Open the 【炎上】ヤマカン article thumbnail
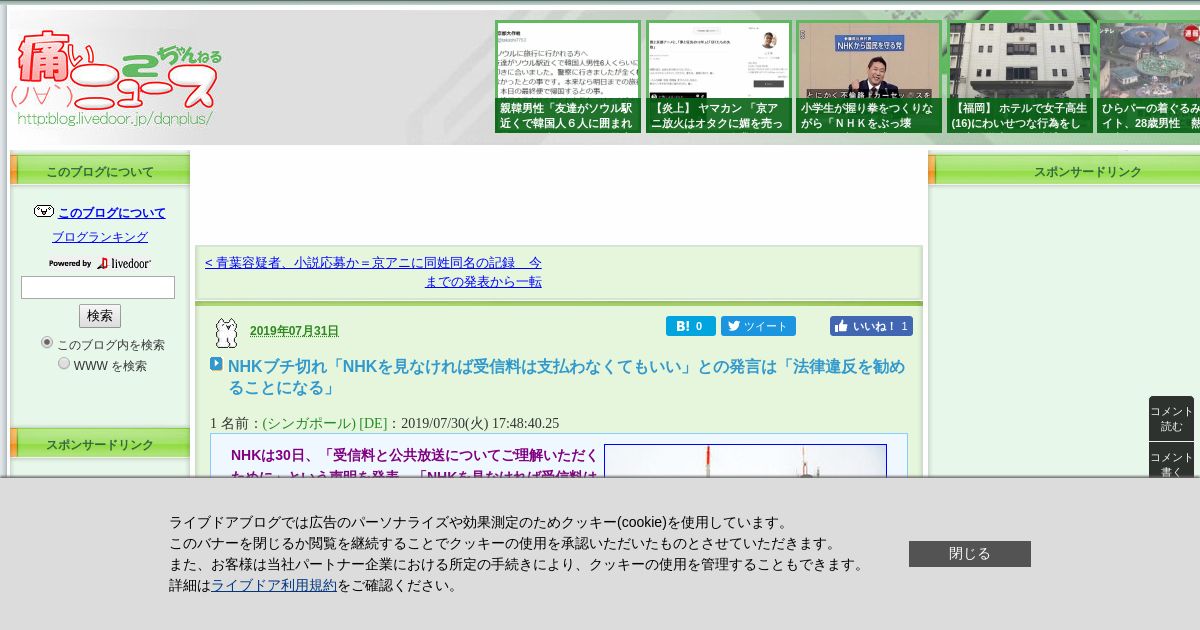1200x630 pixels. pyautogui.click(x=718, y=77)
